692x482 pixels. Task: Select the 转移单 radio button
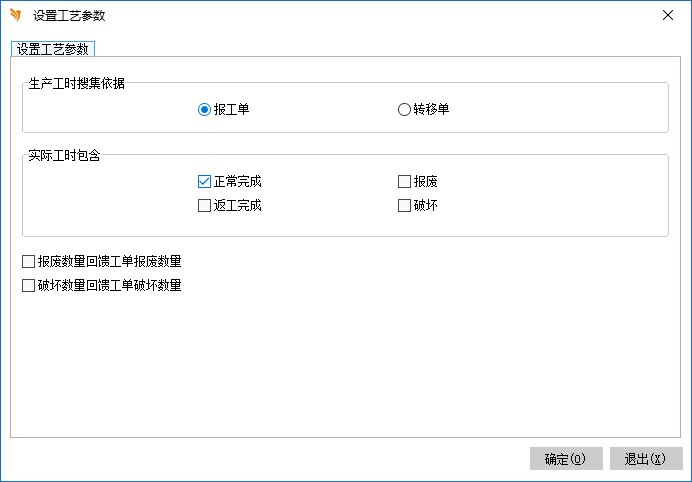tap(404, 110)
